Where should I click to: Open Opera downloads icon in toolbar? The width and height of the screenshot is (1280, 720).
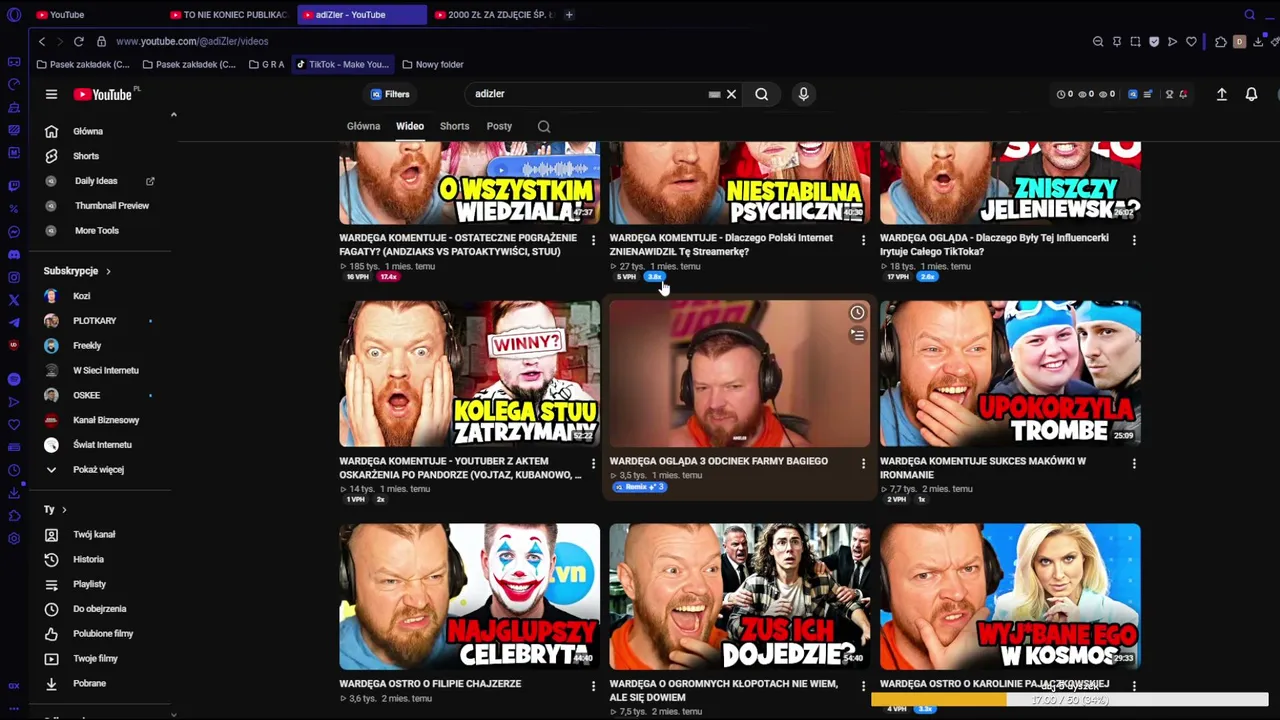click(1258, 41)
